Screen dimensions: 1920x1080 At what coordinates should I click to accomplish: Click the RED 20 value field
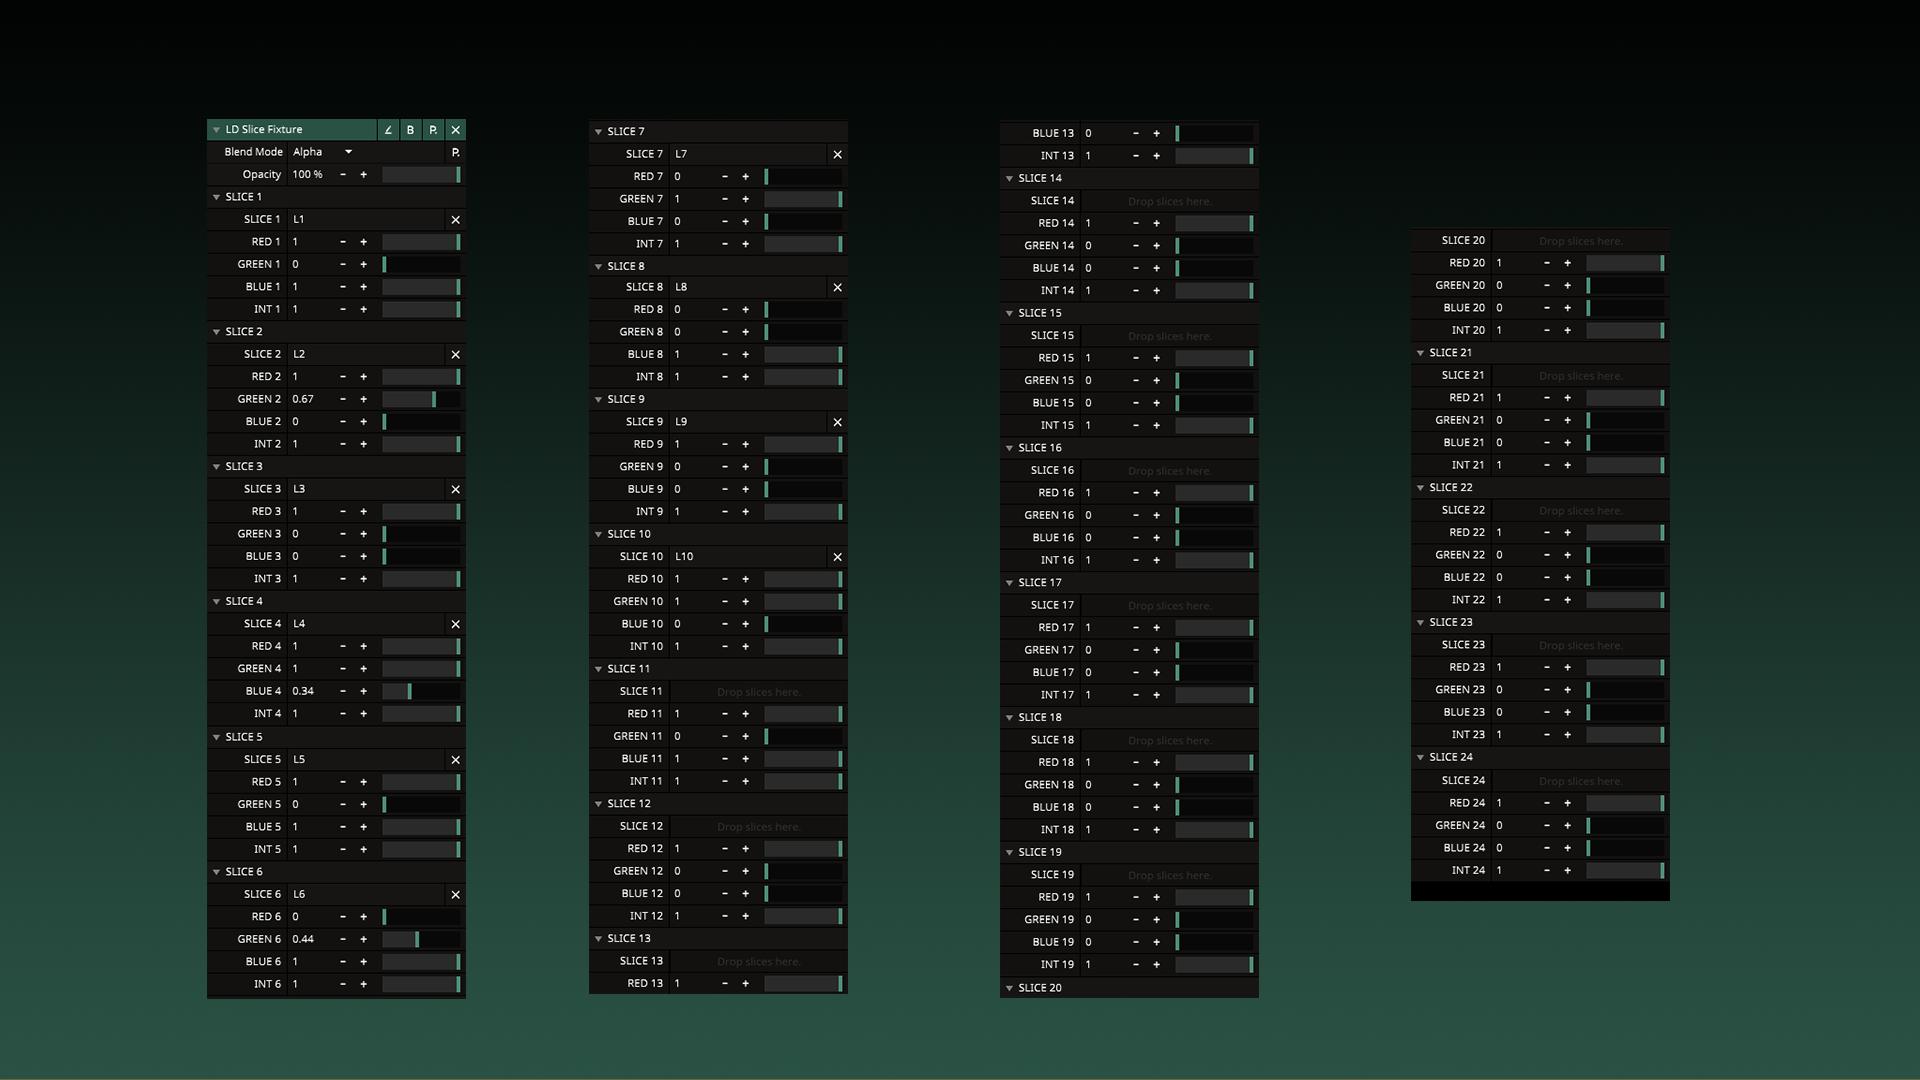[1512, 263]
